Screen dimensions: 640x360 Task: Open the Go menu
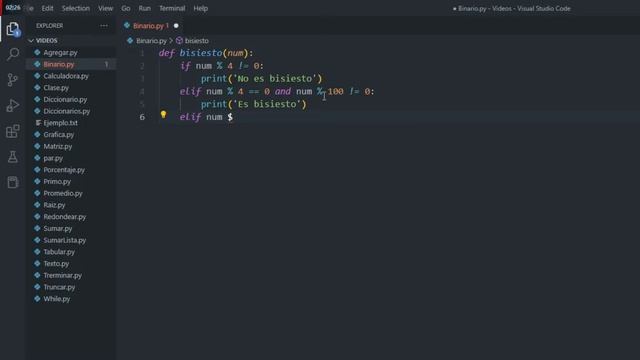126,8
